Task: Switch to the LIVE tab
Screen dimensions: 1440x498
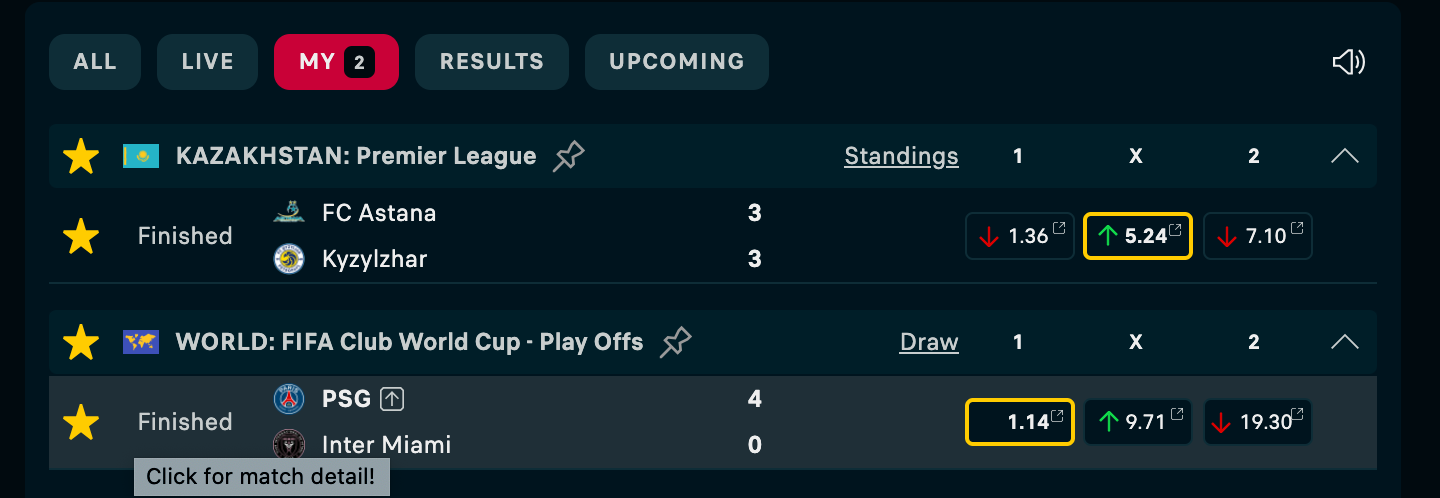Action: click(x=208, y=62)
